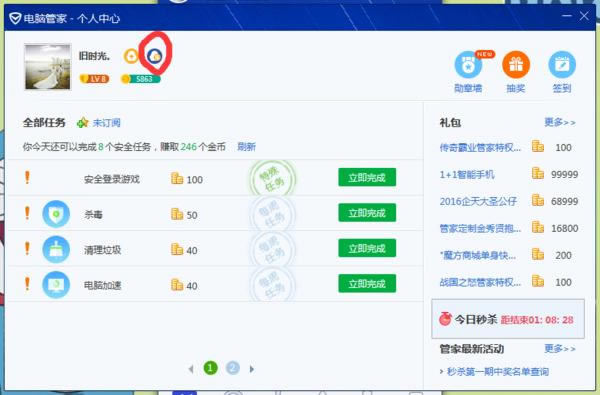
Task: Open 传奇霸业管家特权 gift link
Action: click(x=480, y=147)
